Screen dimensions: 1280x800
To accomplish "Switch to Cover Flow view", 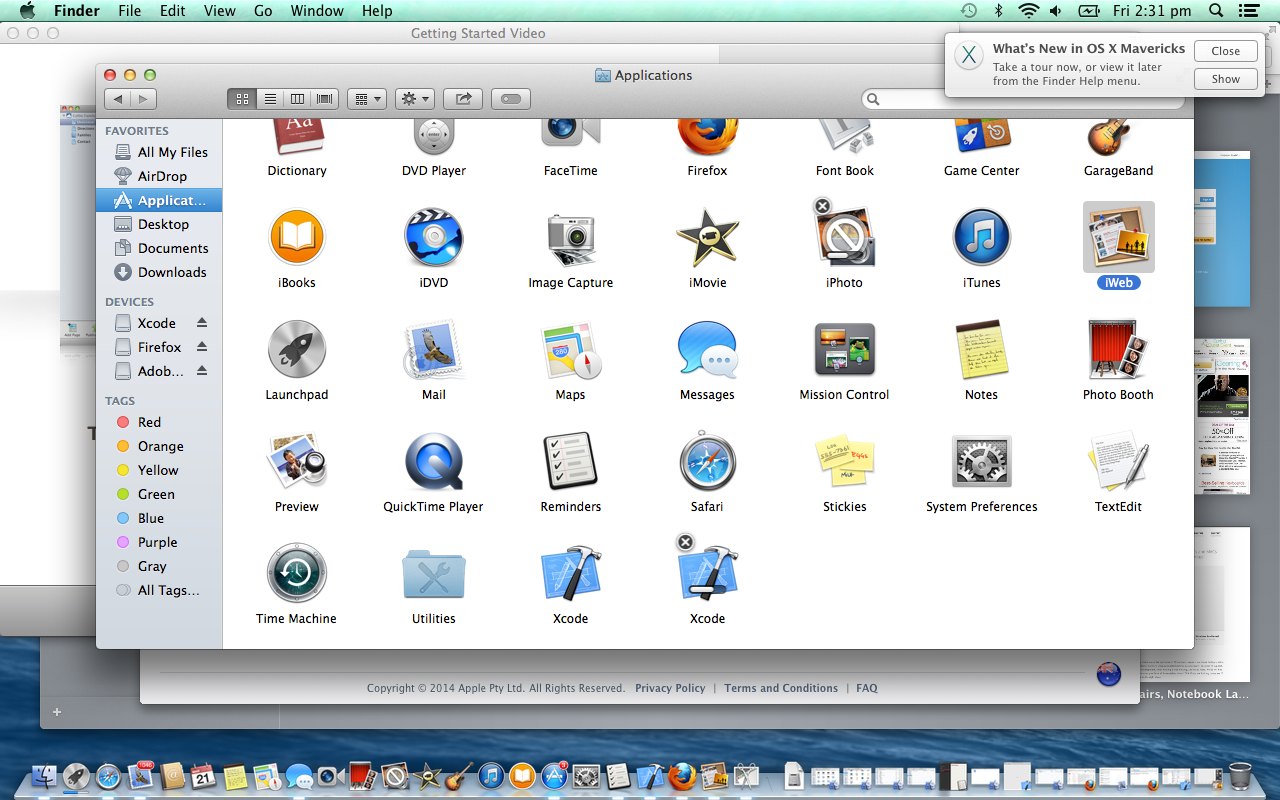I will pos(325,99).
